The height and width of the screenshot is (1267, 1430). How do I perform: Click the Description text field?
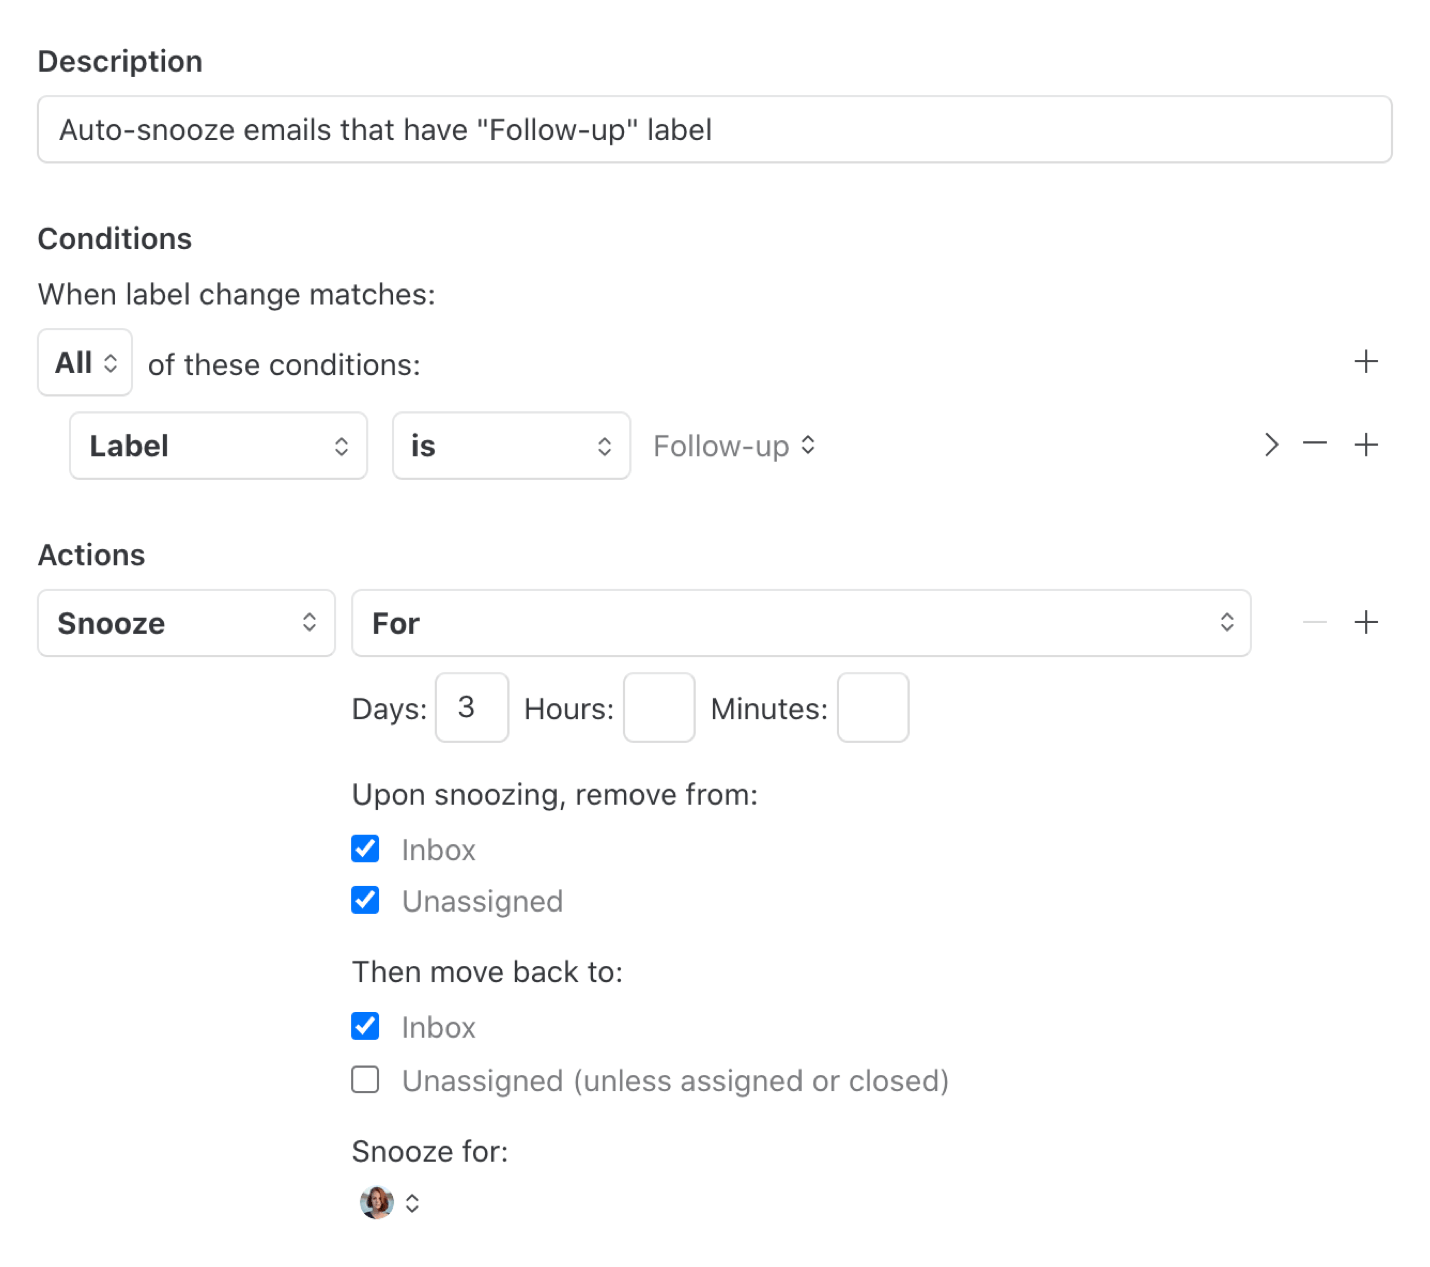tap(714, 130)
